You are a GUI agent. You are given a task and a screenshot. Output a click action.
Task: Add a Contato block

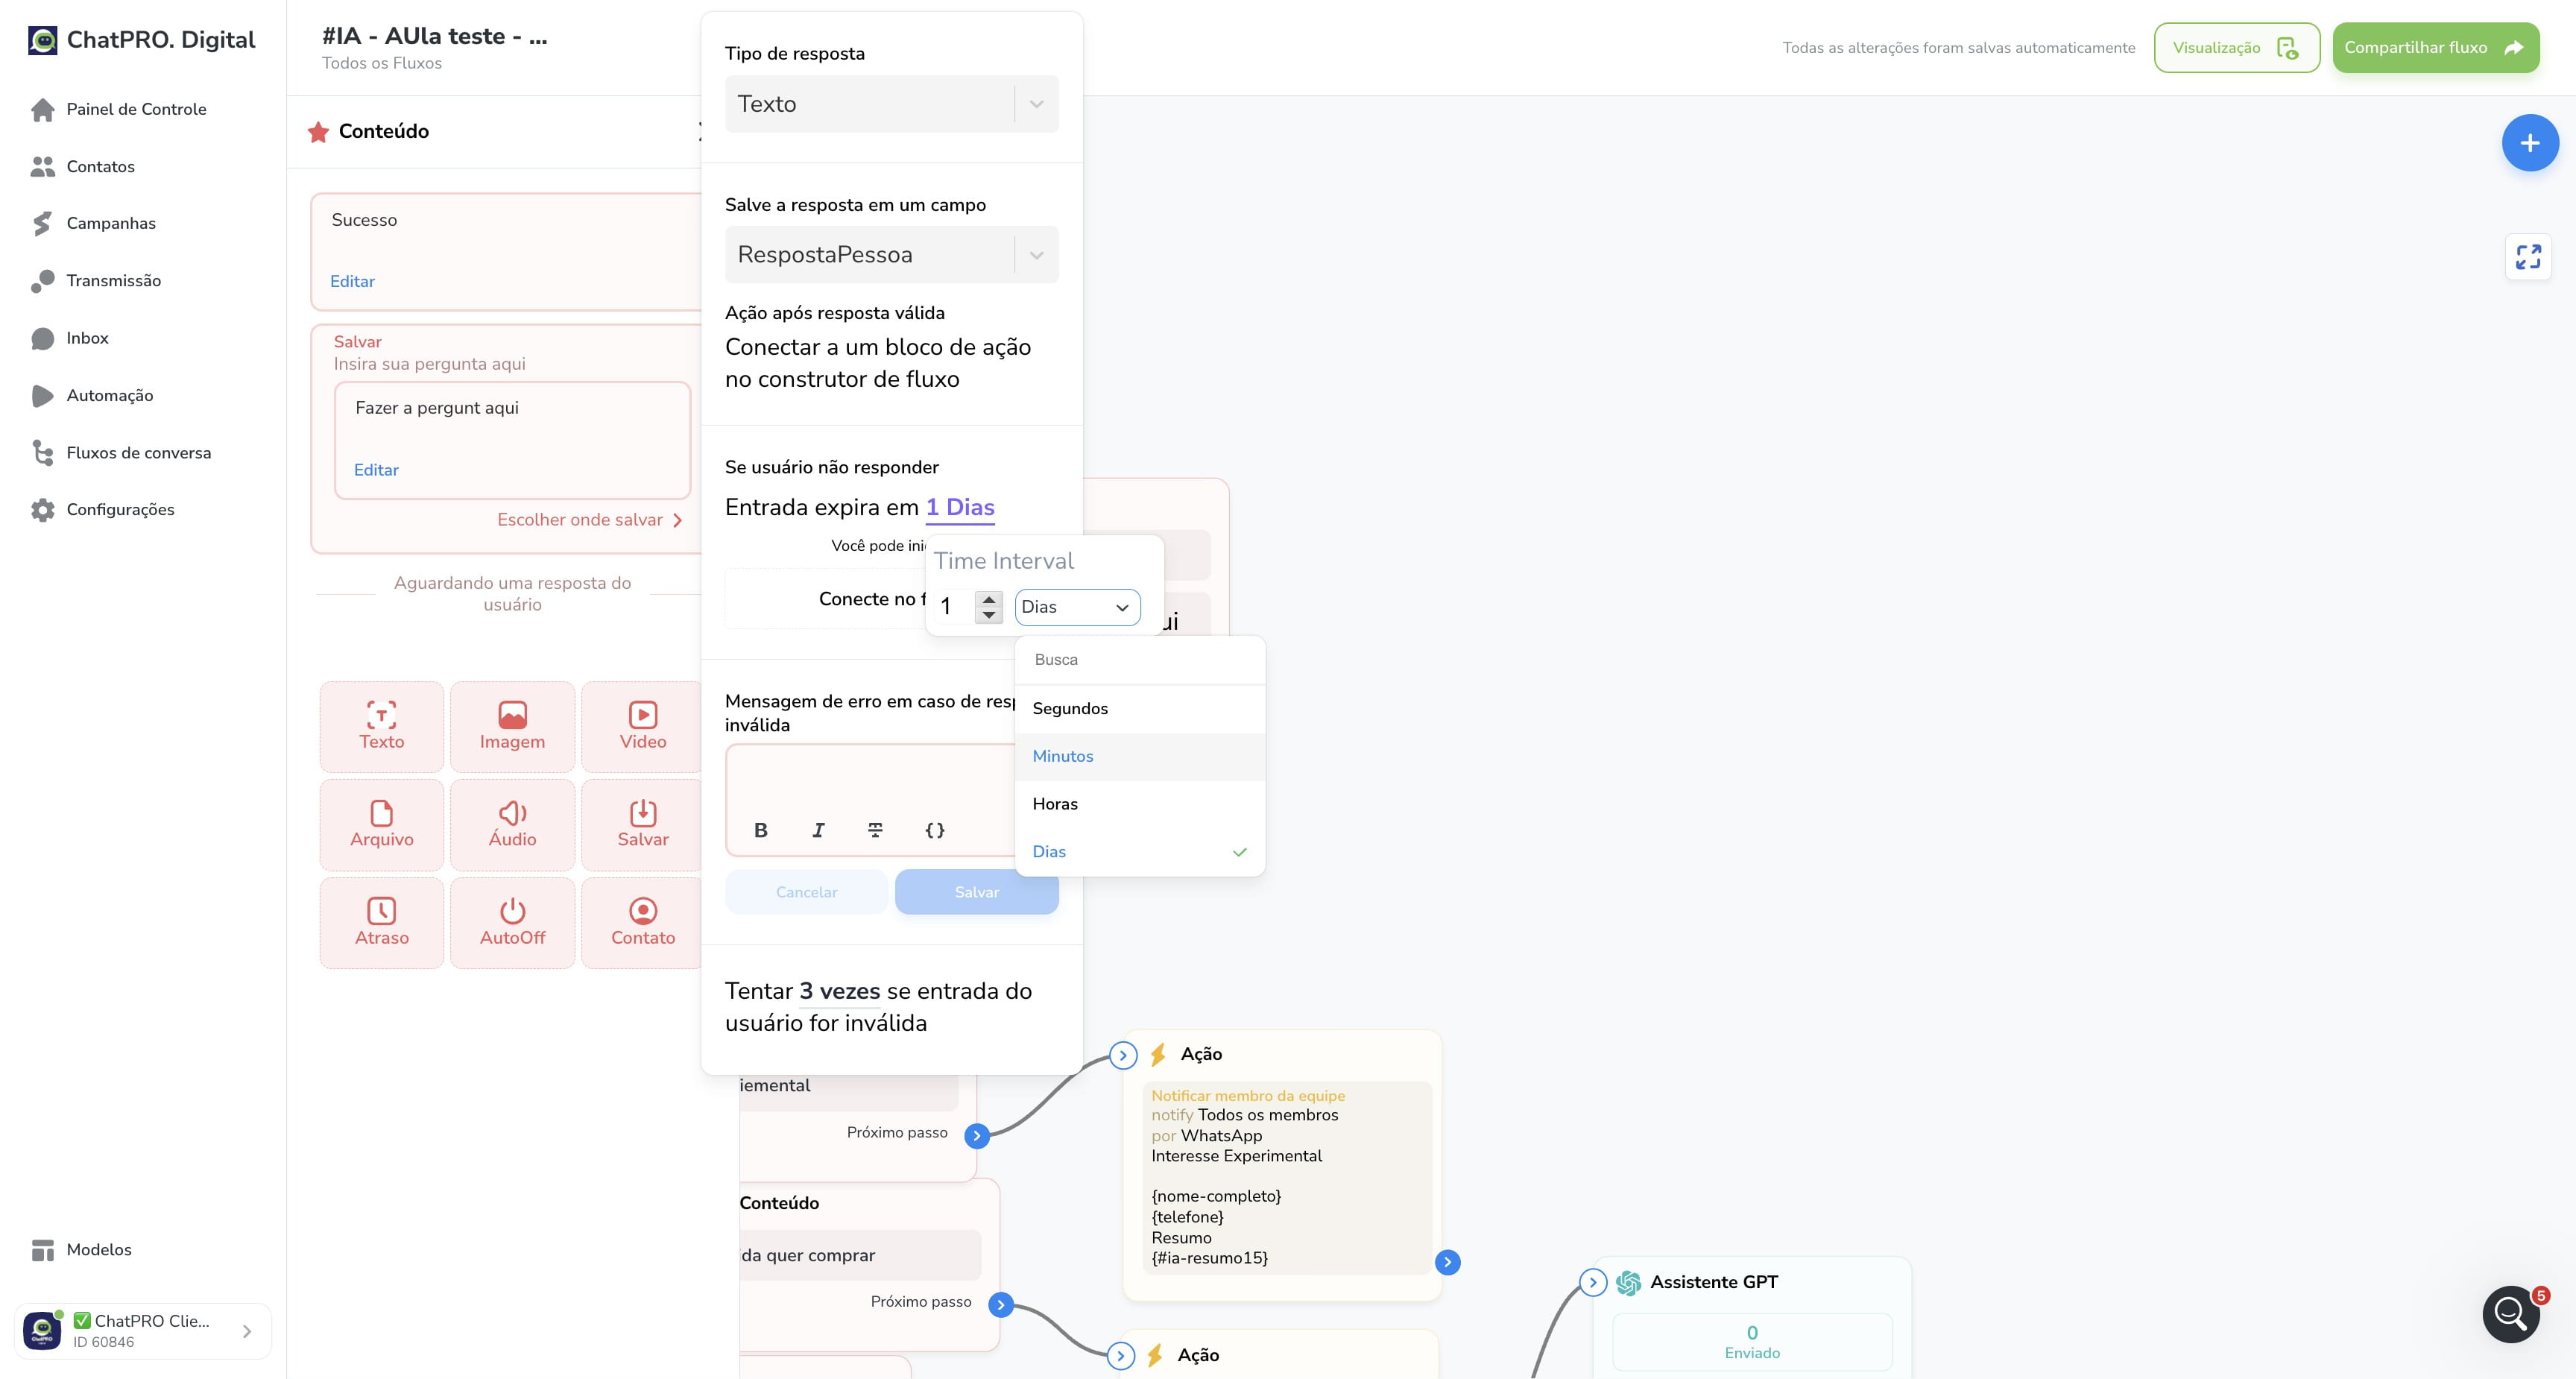tap(642, 923)
